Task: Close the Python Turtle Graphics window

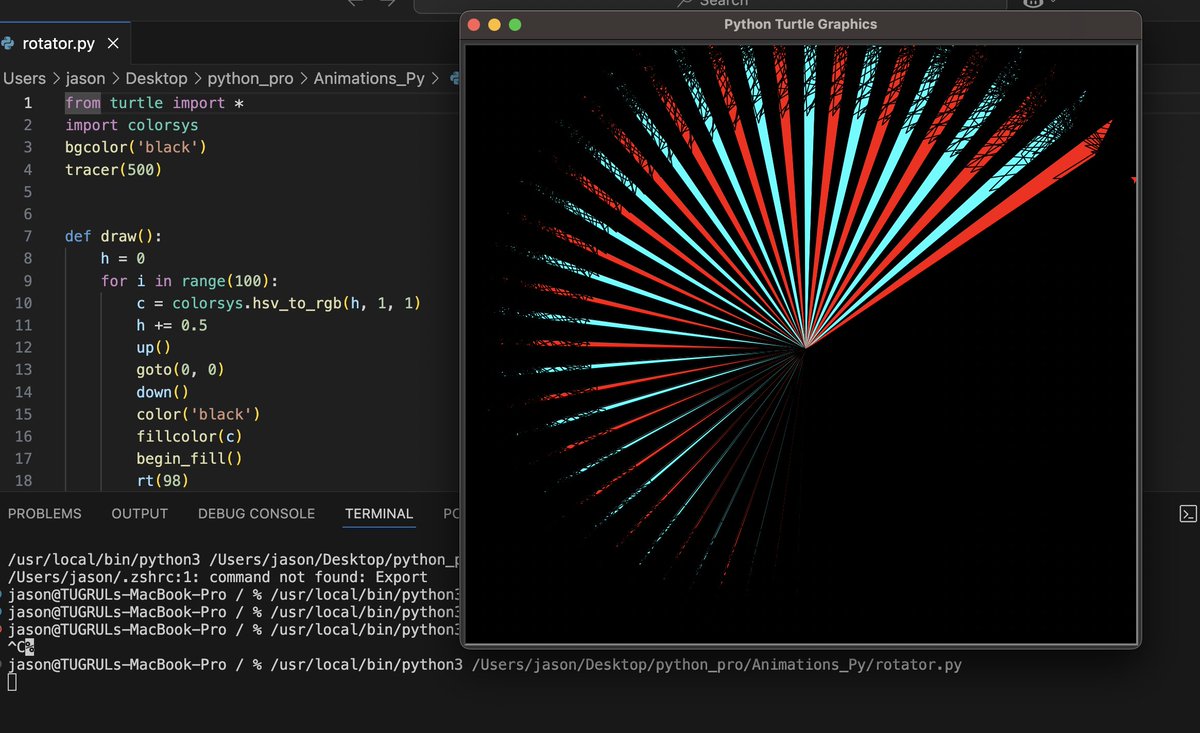Action: click(x=474, y=25)
